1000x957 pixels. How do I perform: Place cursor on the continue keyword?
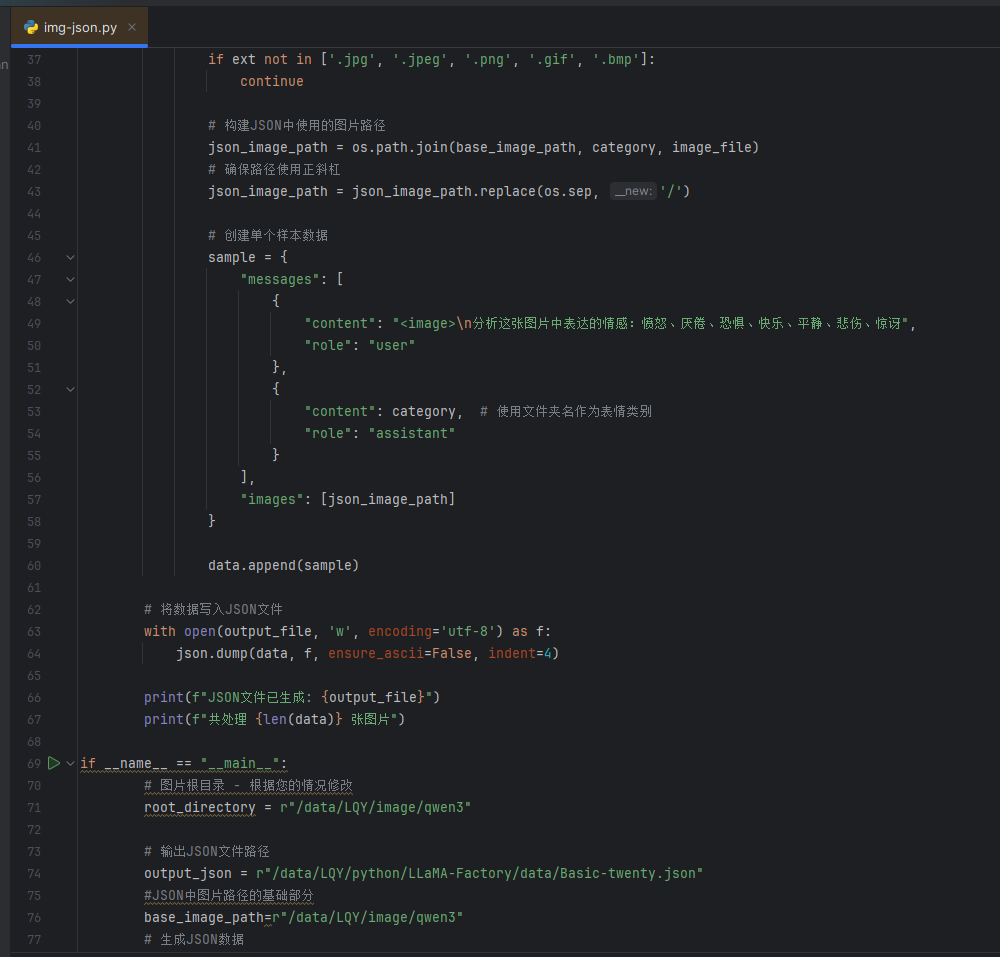(272, 82)
